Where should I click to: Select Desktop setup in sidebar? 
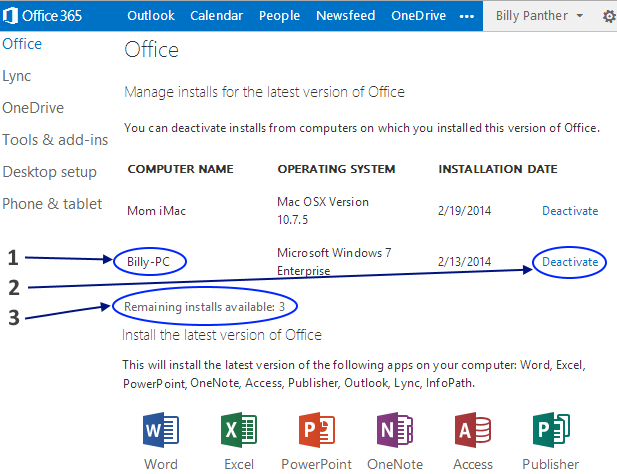[x=49, y=172]
